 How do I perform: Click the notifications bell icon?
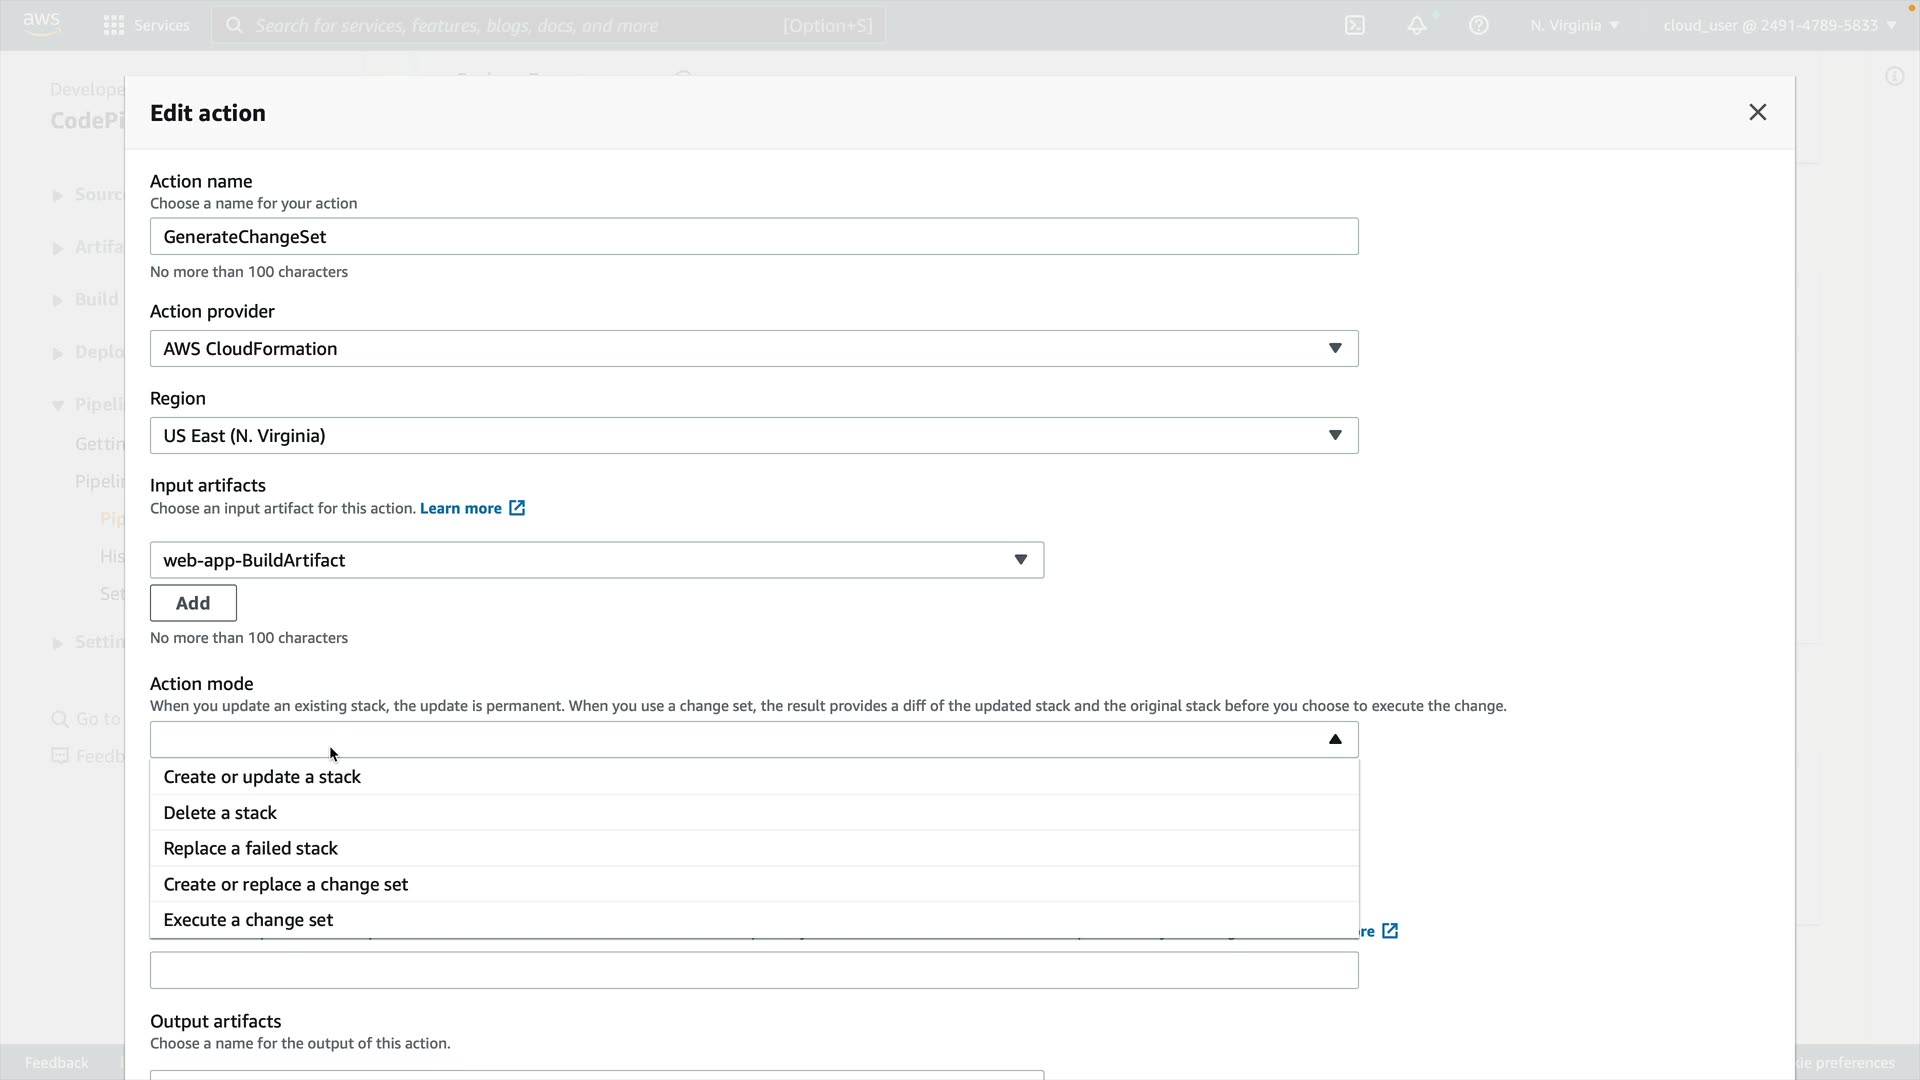tap(1416, 25)
